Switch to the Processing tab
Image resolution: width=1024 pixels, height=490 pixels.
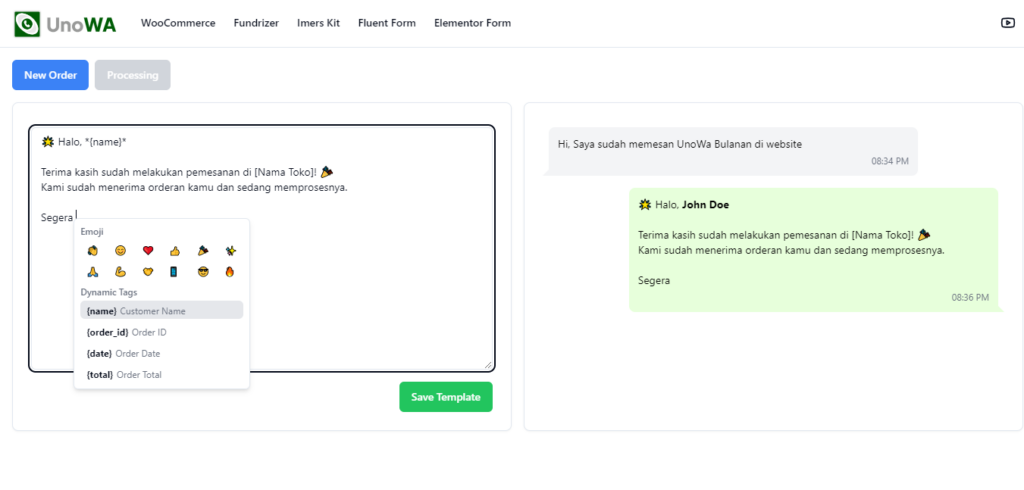133,75
